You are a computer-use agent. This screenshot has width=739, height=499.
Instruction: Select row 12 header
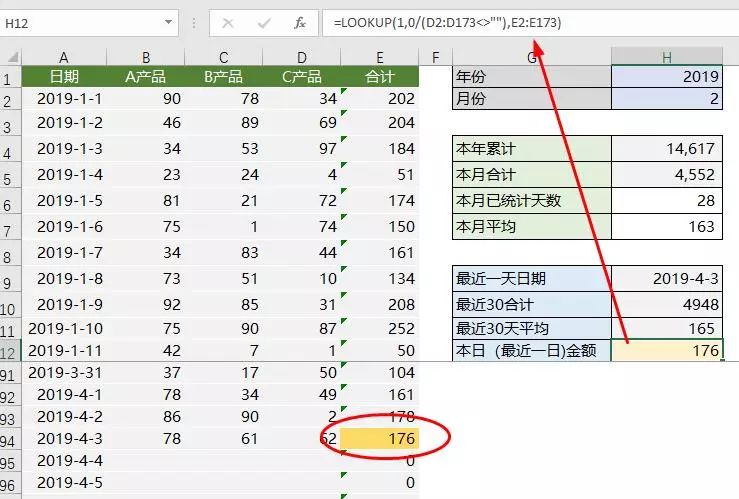[8, 352]
